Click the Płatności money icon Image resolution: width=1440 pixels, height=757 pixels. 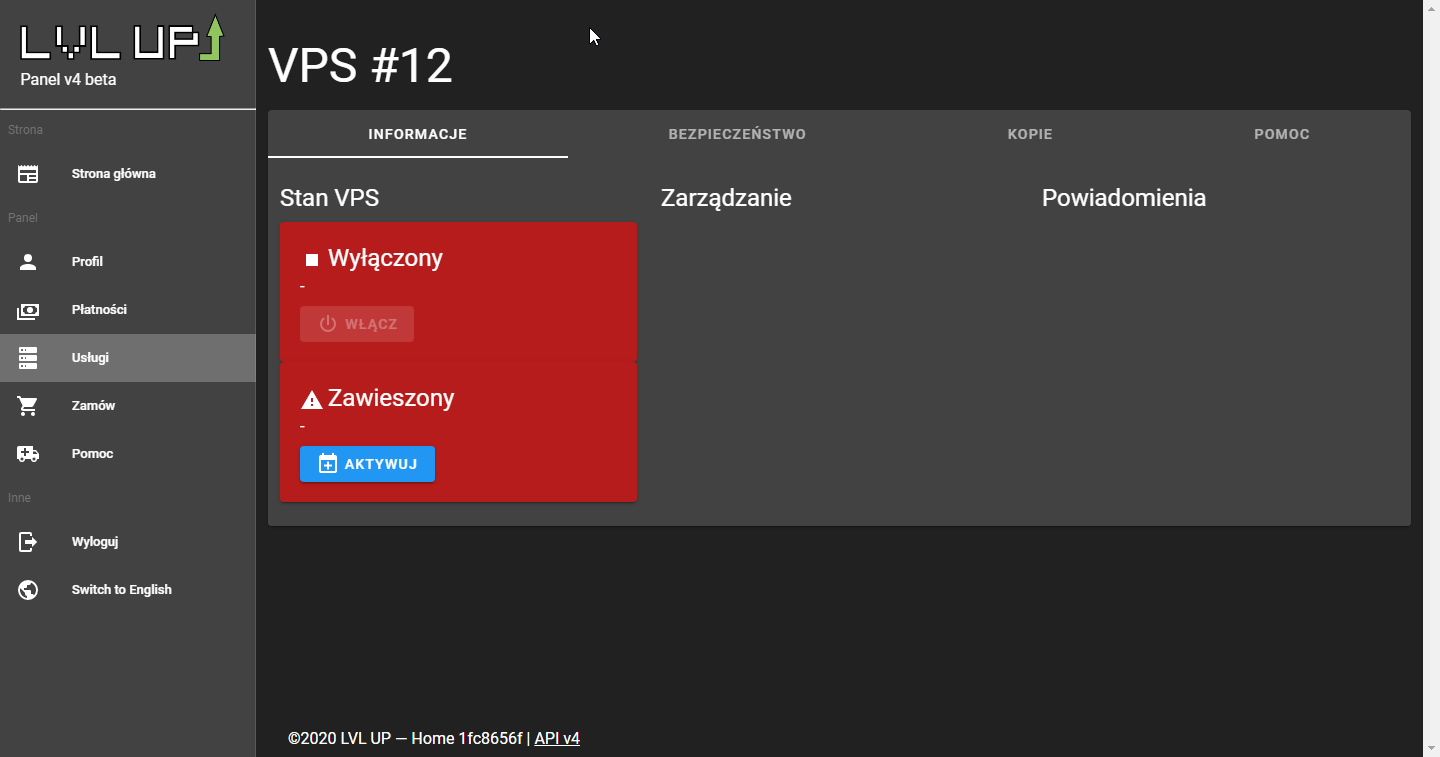pos(28,310)
